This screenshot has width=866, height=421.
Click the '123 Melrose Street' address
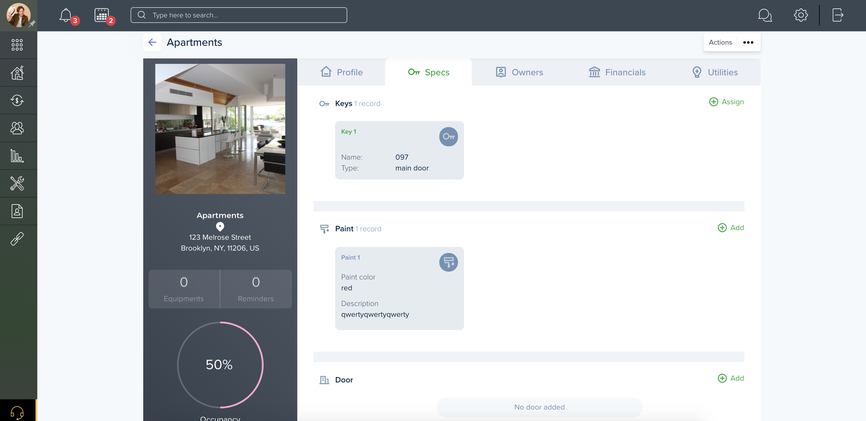220,238
